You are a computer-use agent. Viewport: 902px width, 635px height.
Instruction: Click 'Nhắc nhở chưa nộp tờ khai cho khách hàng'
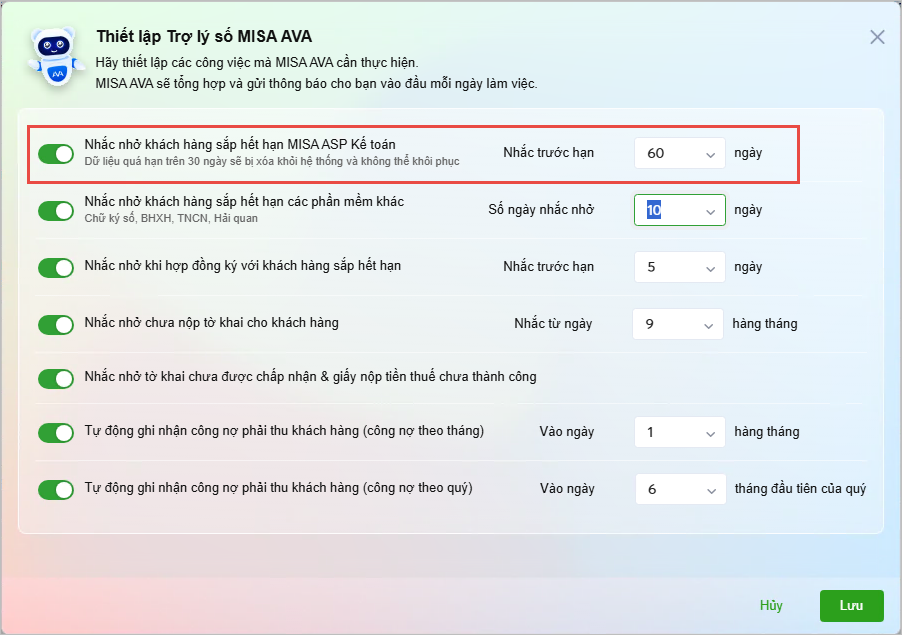[211, 323]
